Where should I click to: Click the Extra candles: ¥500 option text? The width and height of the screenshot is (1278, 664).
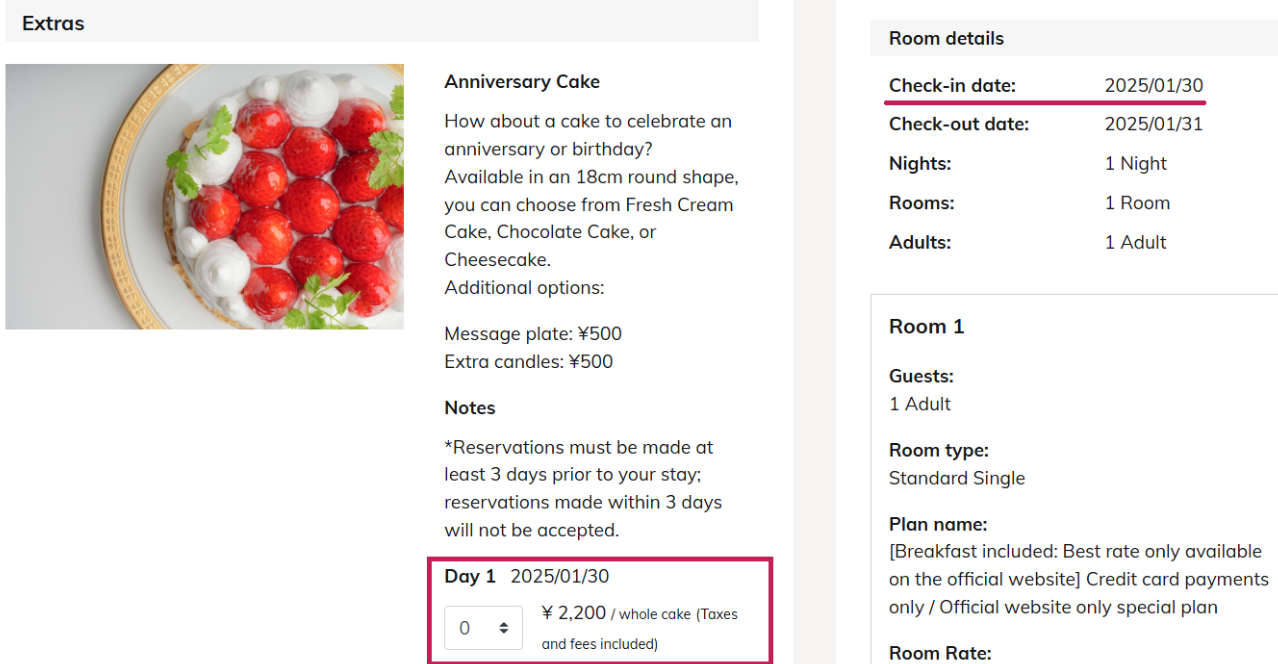click(x=528, y=362)
